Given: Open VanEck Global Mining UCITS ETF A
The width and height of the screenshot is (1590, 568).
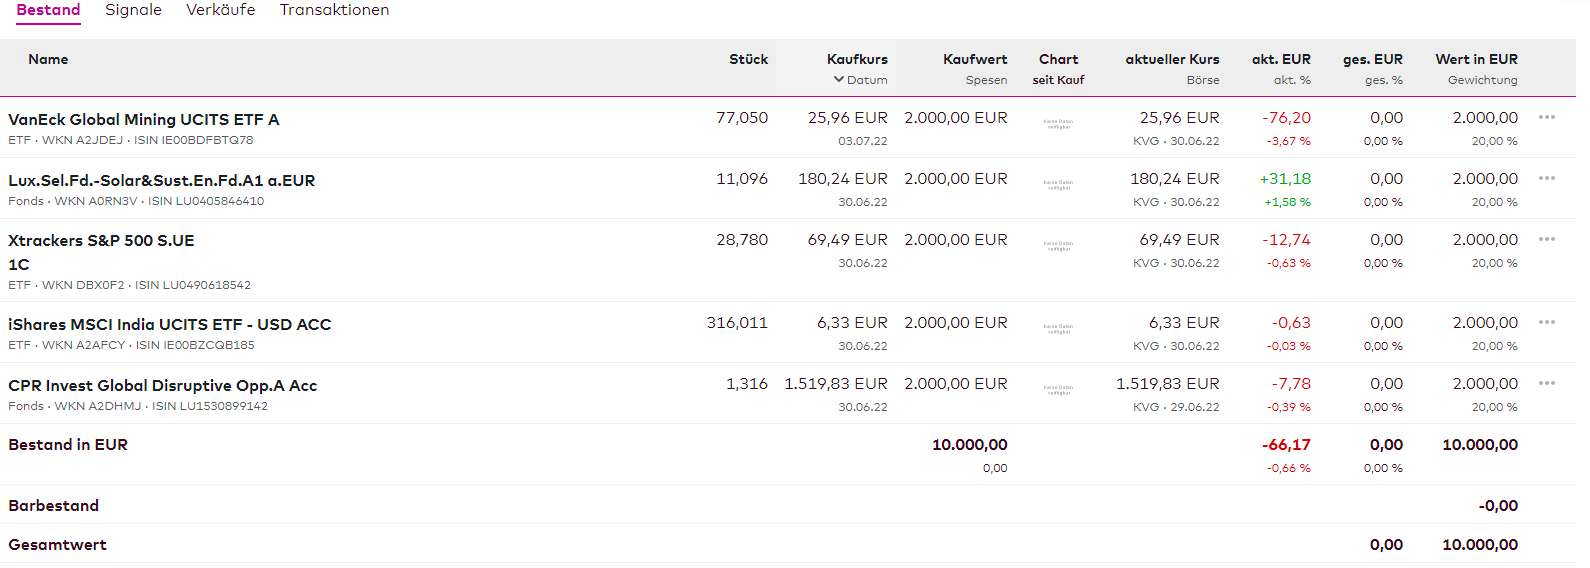Looking at the screenshot, I should pos(144,120).
